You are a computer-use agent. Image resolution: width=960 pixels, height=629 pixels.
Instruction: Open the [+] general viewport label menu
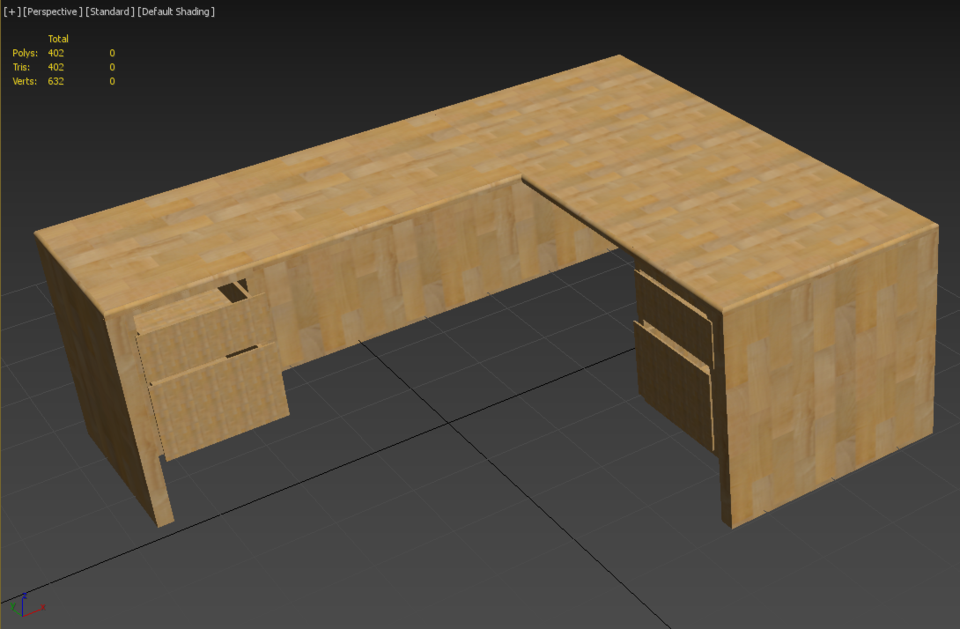[x=11, y=11]
